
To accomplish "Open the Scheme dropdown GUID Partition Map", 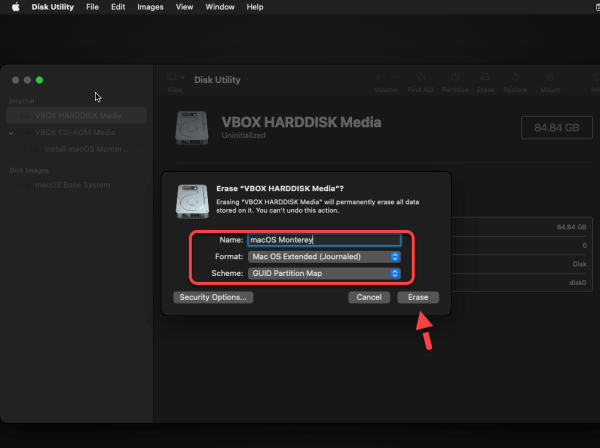I will (x=324, y=274).
